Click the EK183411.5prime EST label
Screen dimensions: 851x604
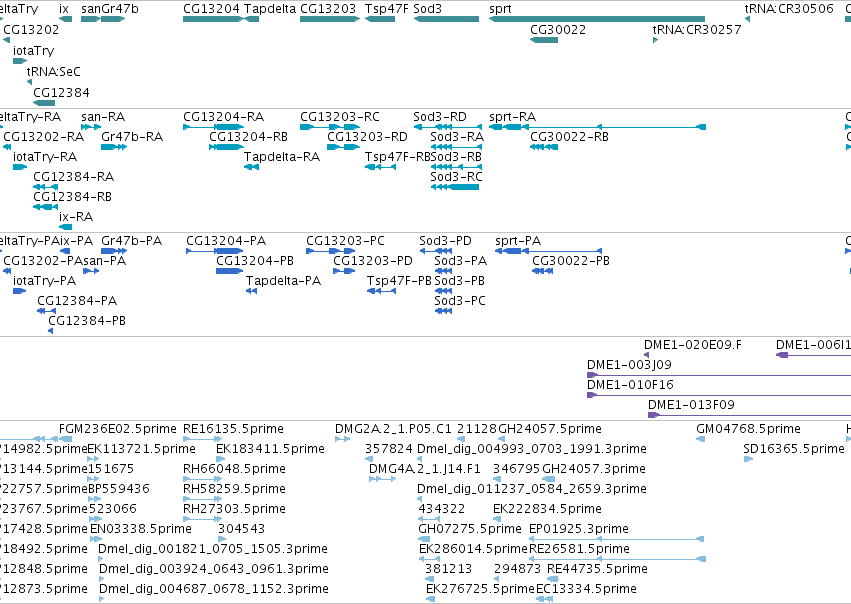pyautogui.click(x=270, y=449)
